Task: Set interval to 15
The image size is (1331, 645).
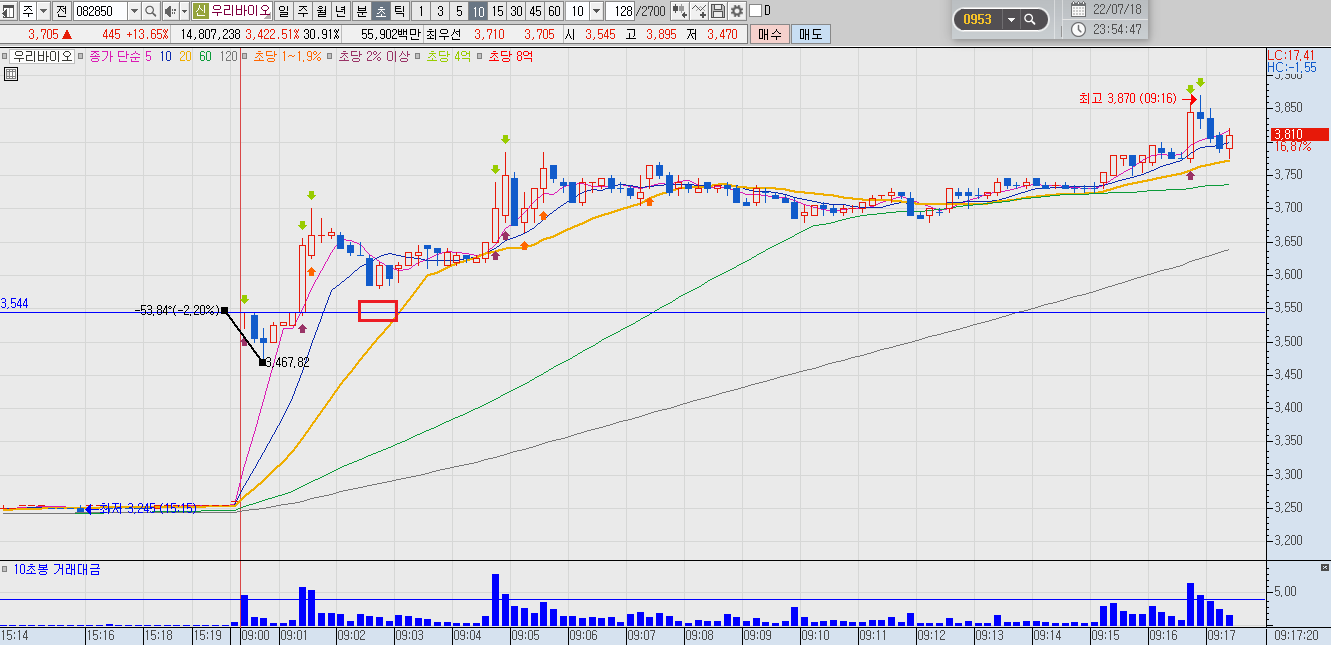Action: tap(497, 11)
